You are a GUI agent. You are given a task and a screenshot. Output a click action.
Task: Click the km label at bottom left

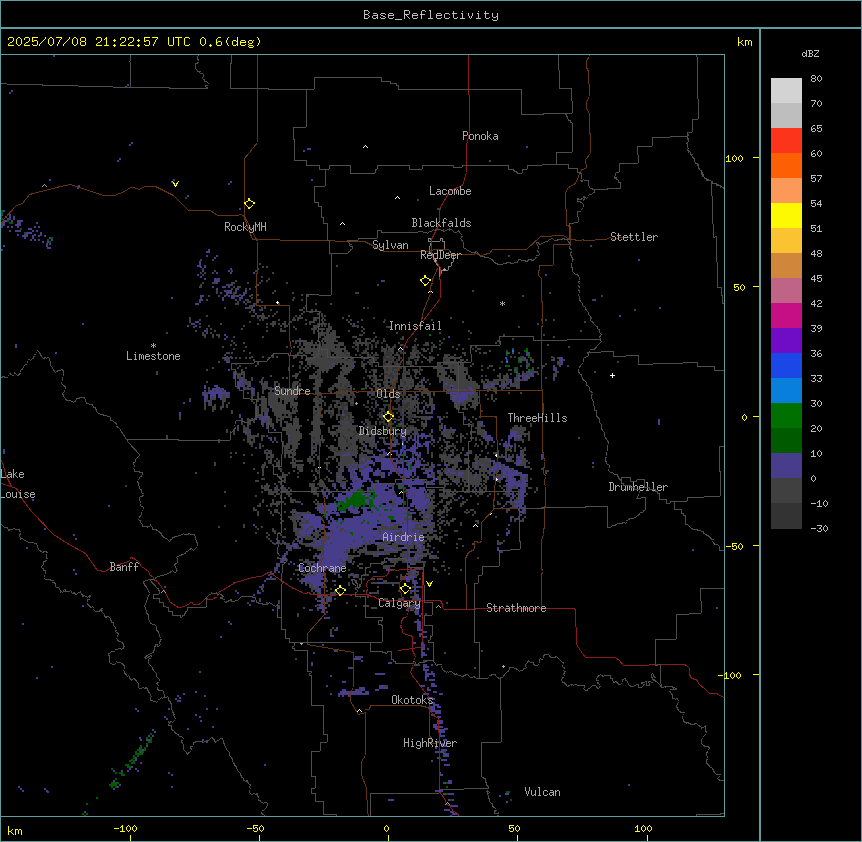coord(15,830)
